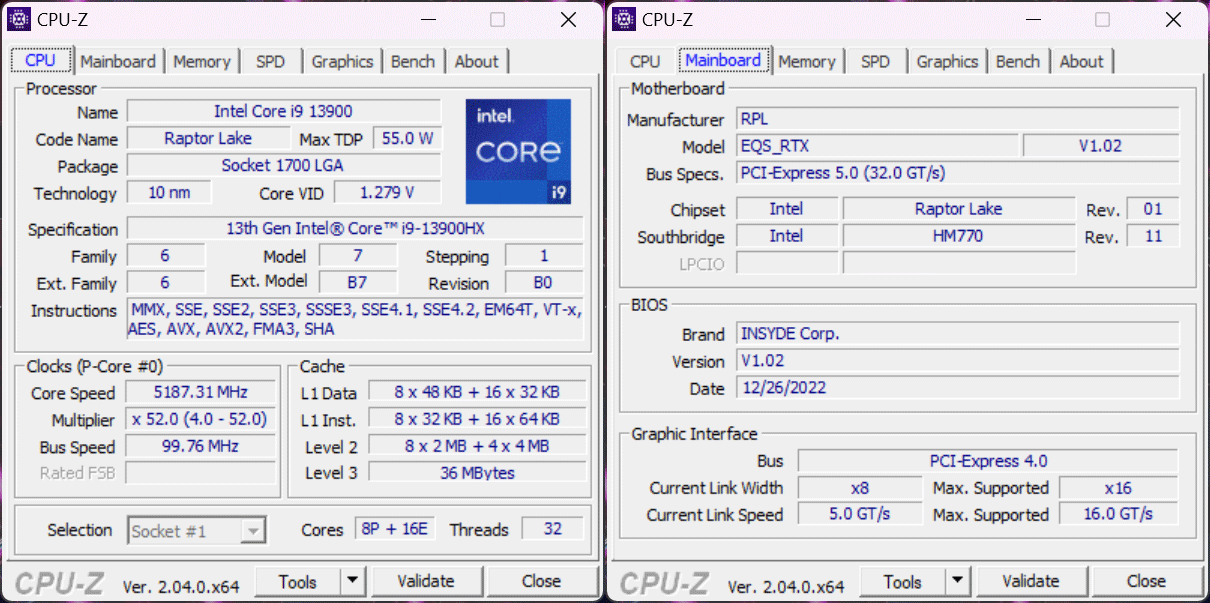Click Tools button in left CPU-Z window
The height and width of the screenshot is (603, 1210).
pos(298,581)
